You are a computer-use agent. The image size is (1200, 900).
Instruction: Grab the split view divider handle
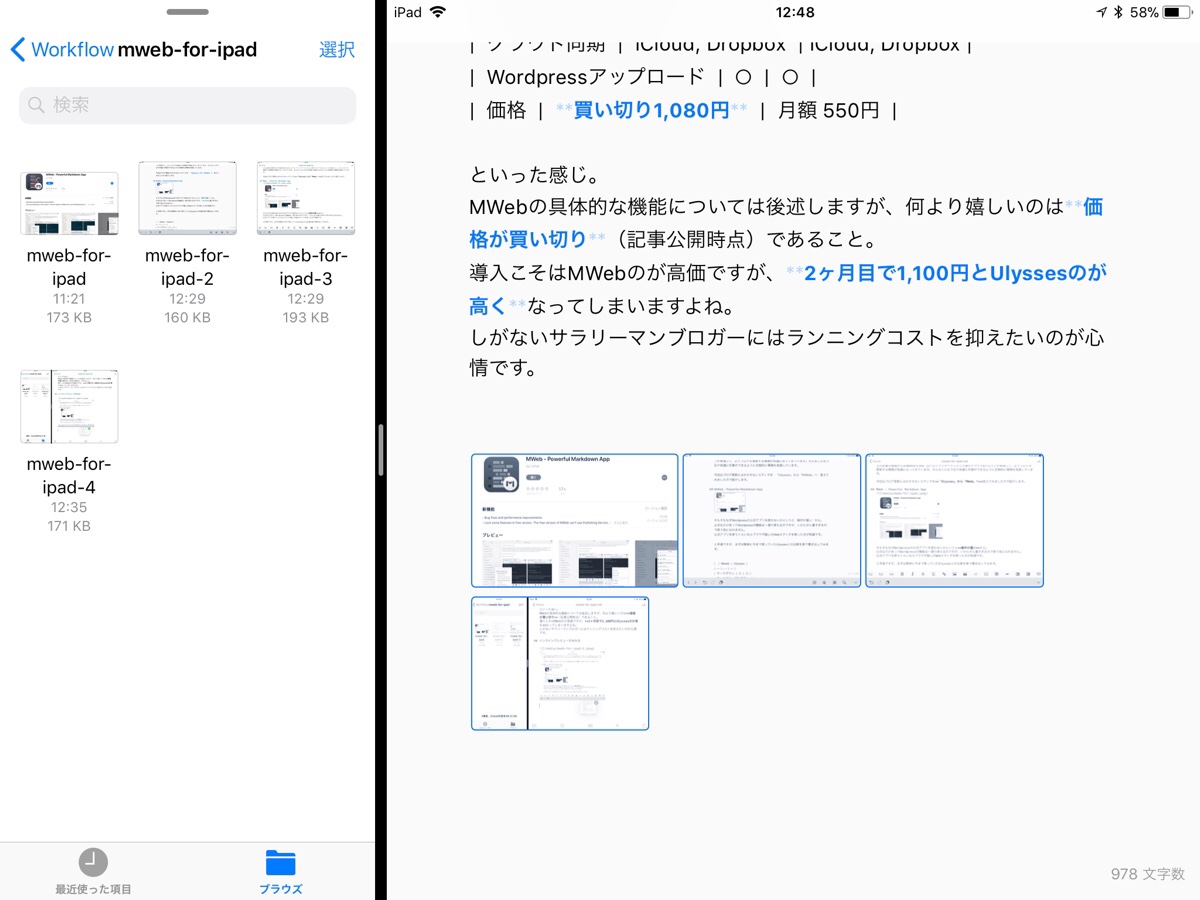point(380,450)
